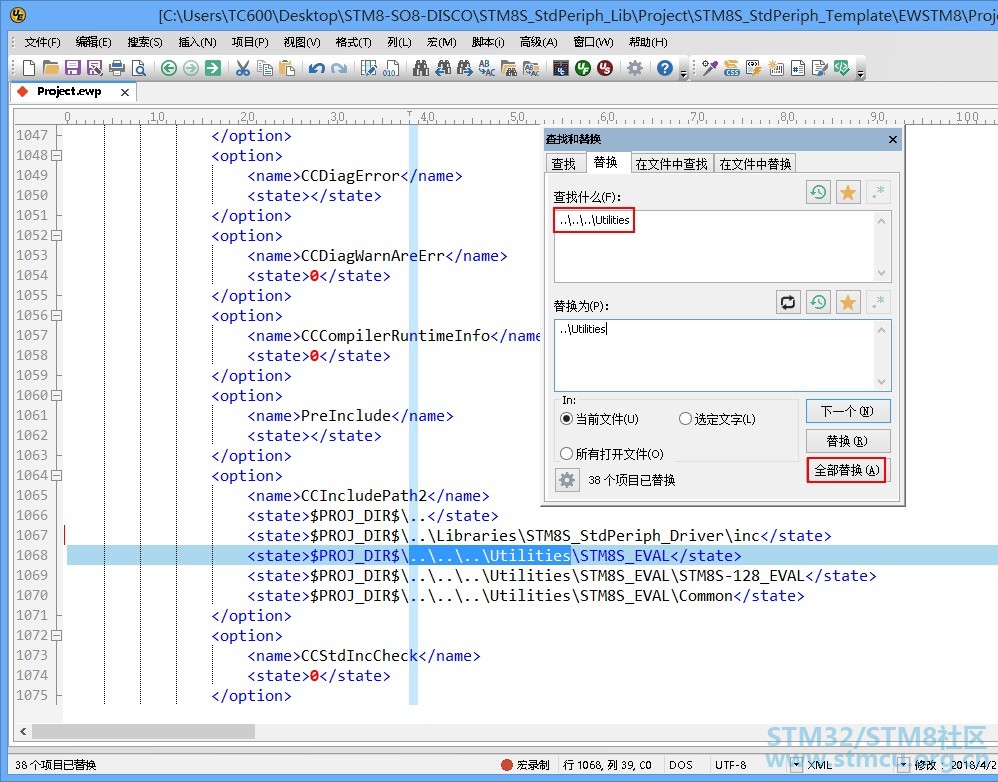The height and width of the screenshot is (782, 998).
Task: Collapse the fold at line 1060
Action: tap(57, 395)
